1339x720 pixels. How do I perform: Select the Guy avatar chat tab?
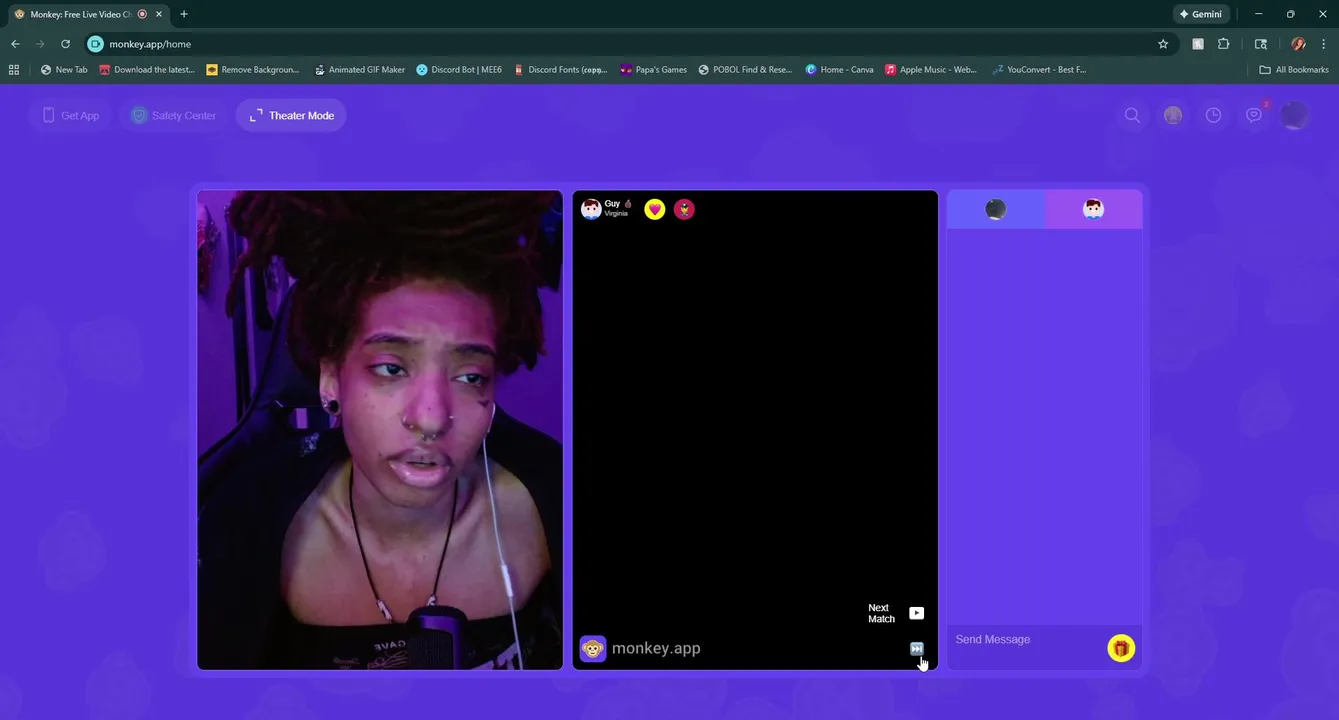pyautogui.click(x=1093, y=209)
